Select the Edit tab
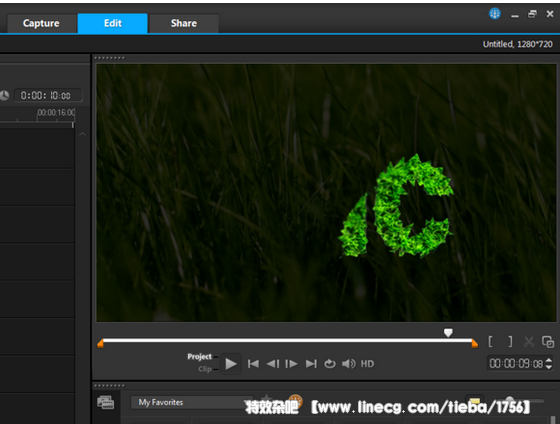The height and width of the screenshot is (424, 560). coord(112,23)
